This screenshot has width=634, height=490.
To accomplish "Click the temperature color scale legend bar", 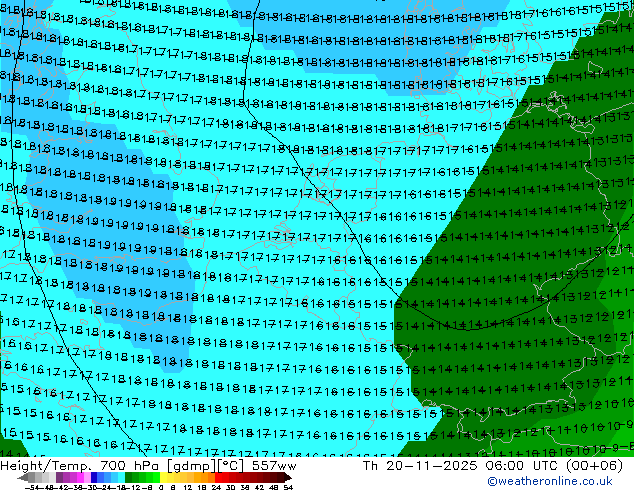I will tap(154, 477).
